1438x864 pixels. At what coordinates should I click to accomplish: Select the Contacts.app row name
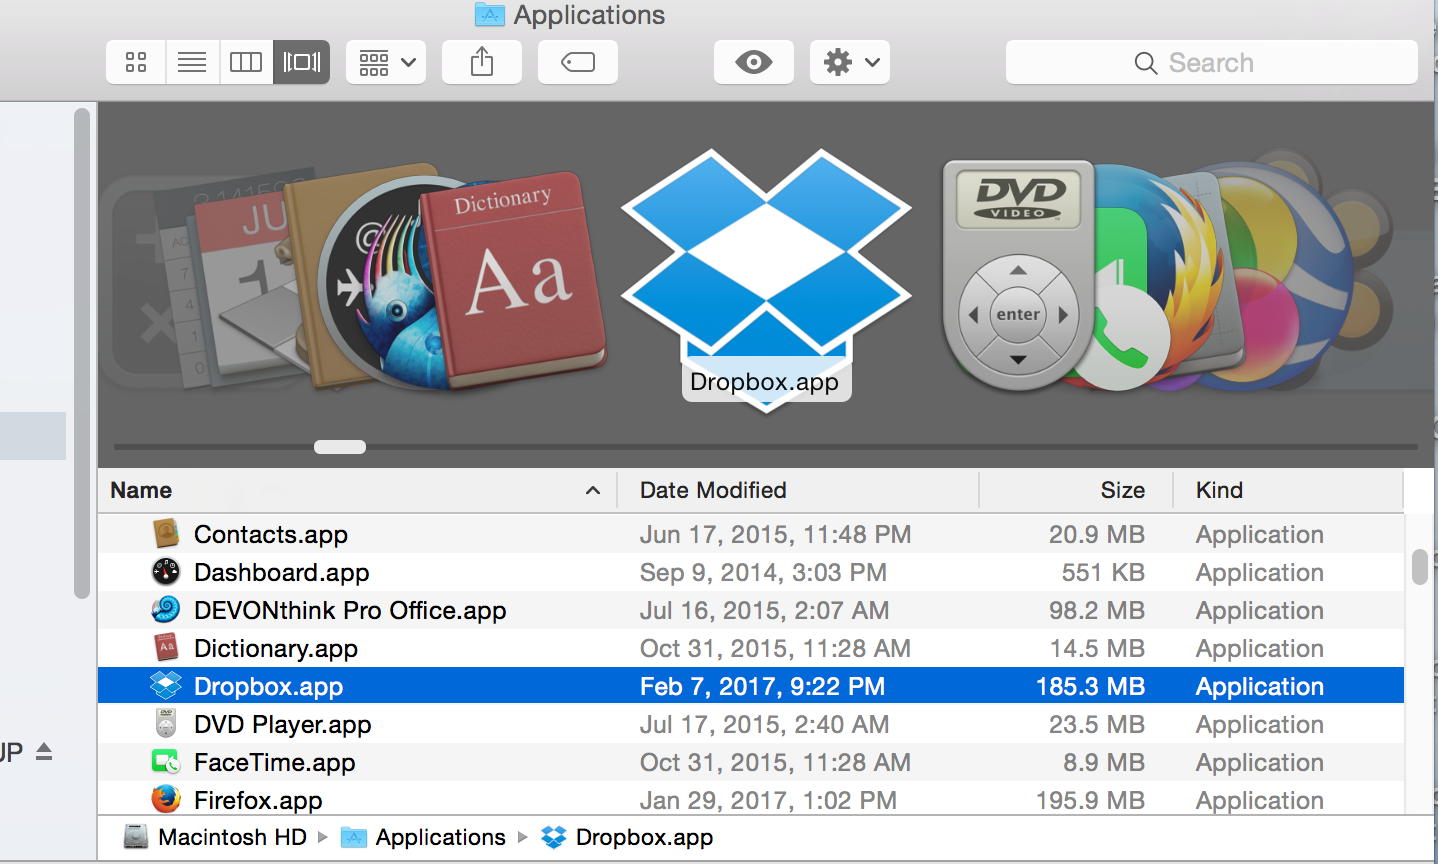click(271, 534)
